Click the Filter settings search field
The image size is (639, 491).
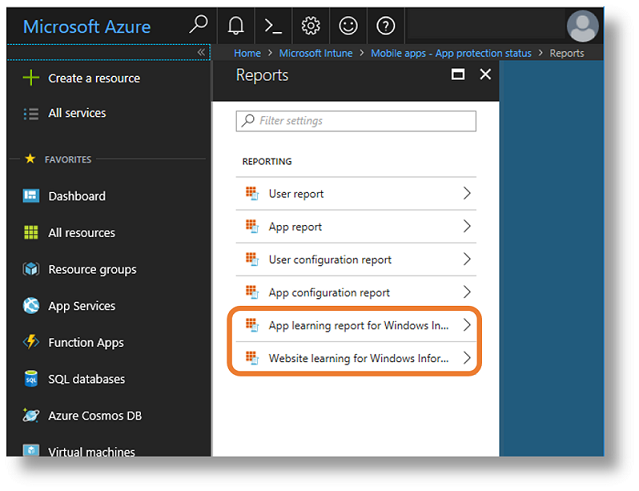pos(356,121)
